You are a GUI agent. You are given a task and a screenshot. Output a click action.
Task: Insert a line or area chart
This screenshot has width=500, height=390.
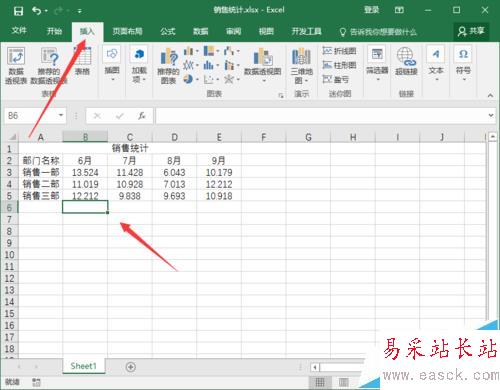[x=191, y=65]
